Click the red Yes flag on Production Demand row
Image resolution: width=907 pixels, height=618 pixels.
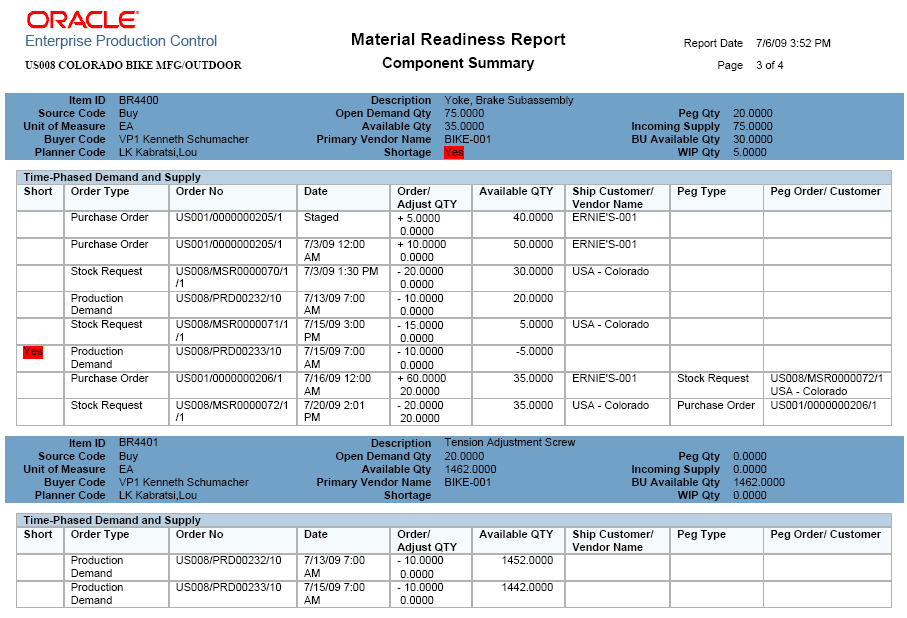tap(30, 351)
